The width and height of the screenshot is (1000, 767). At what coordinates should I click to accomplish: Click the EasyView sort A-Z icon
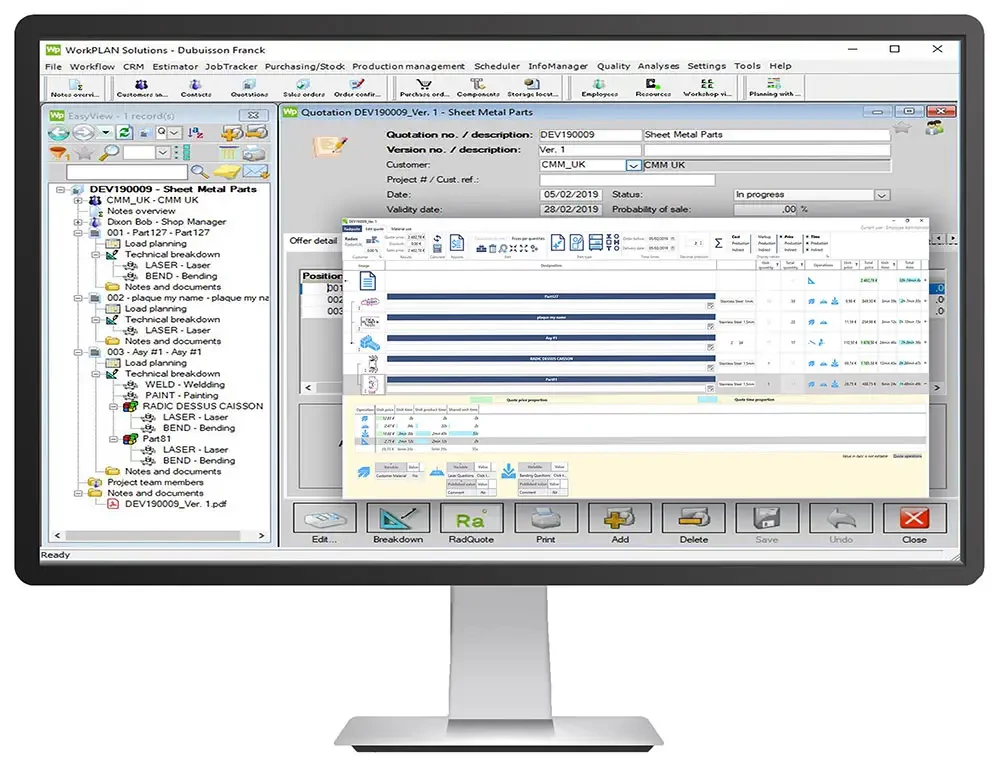pos(196,133)
